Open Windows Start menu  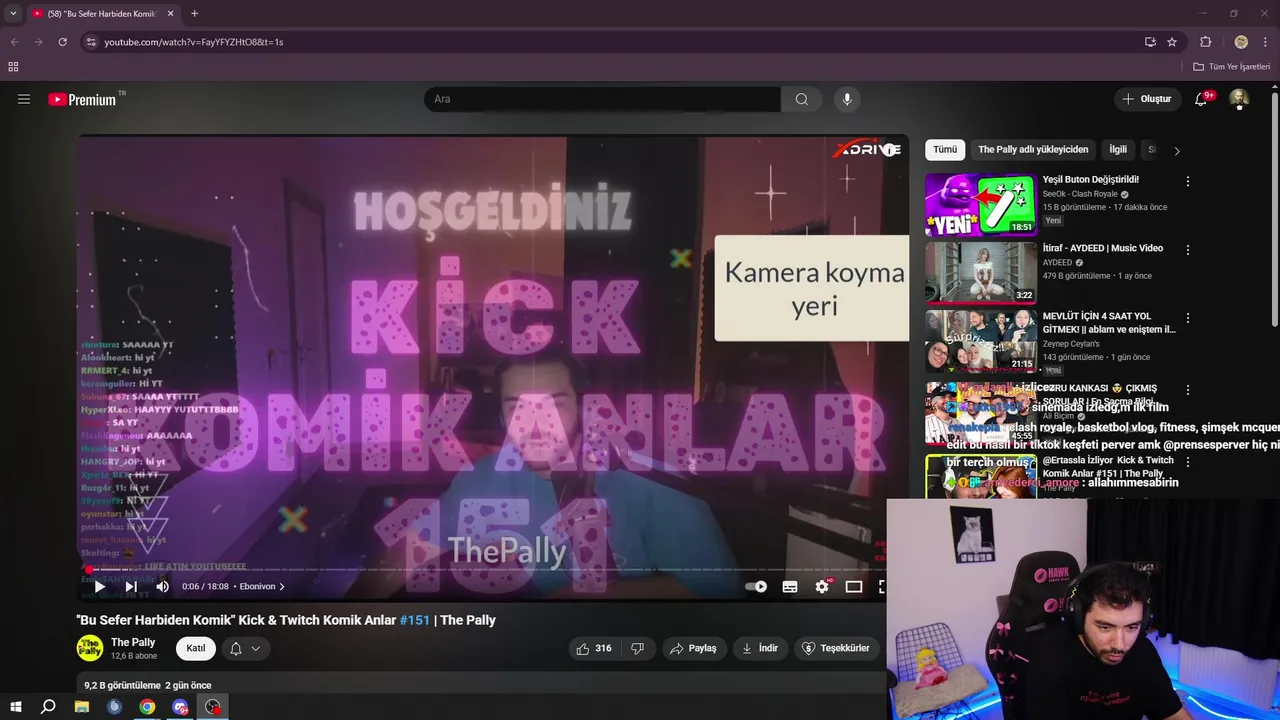pos(16,707)
